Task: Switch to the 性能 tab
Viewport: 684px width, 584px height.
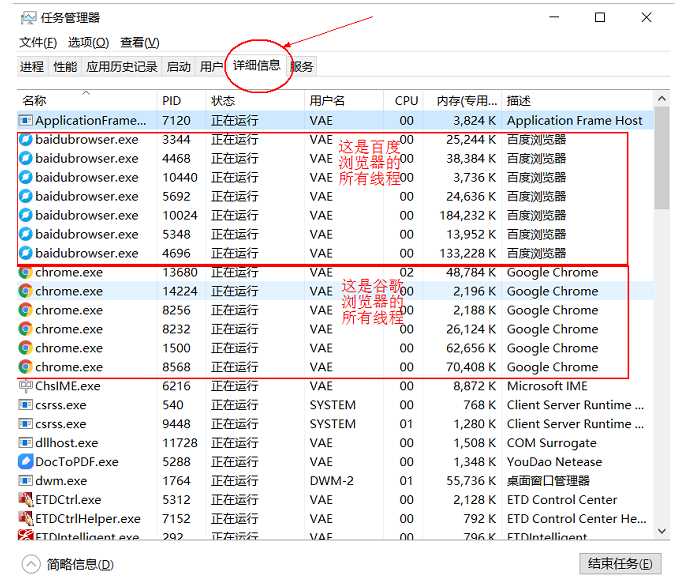Action: coord(65,67)
